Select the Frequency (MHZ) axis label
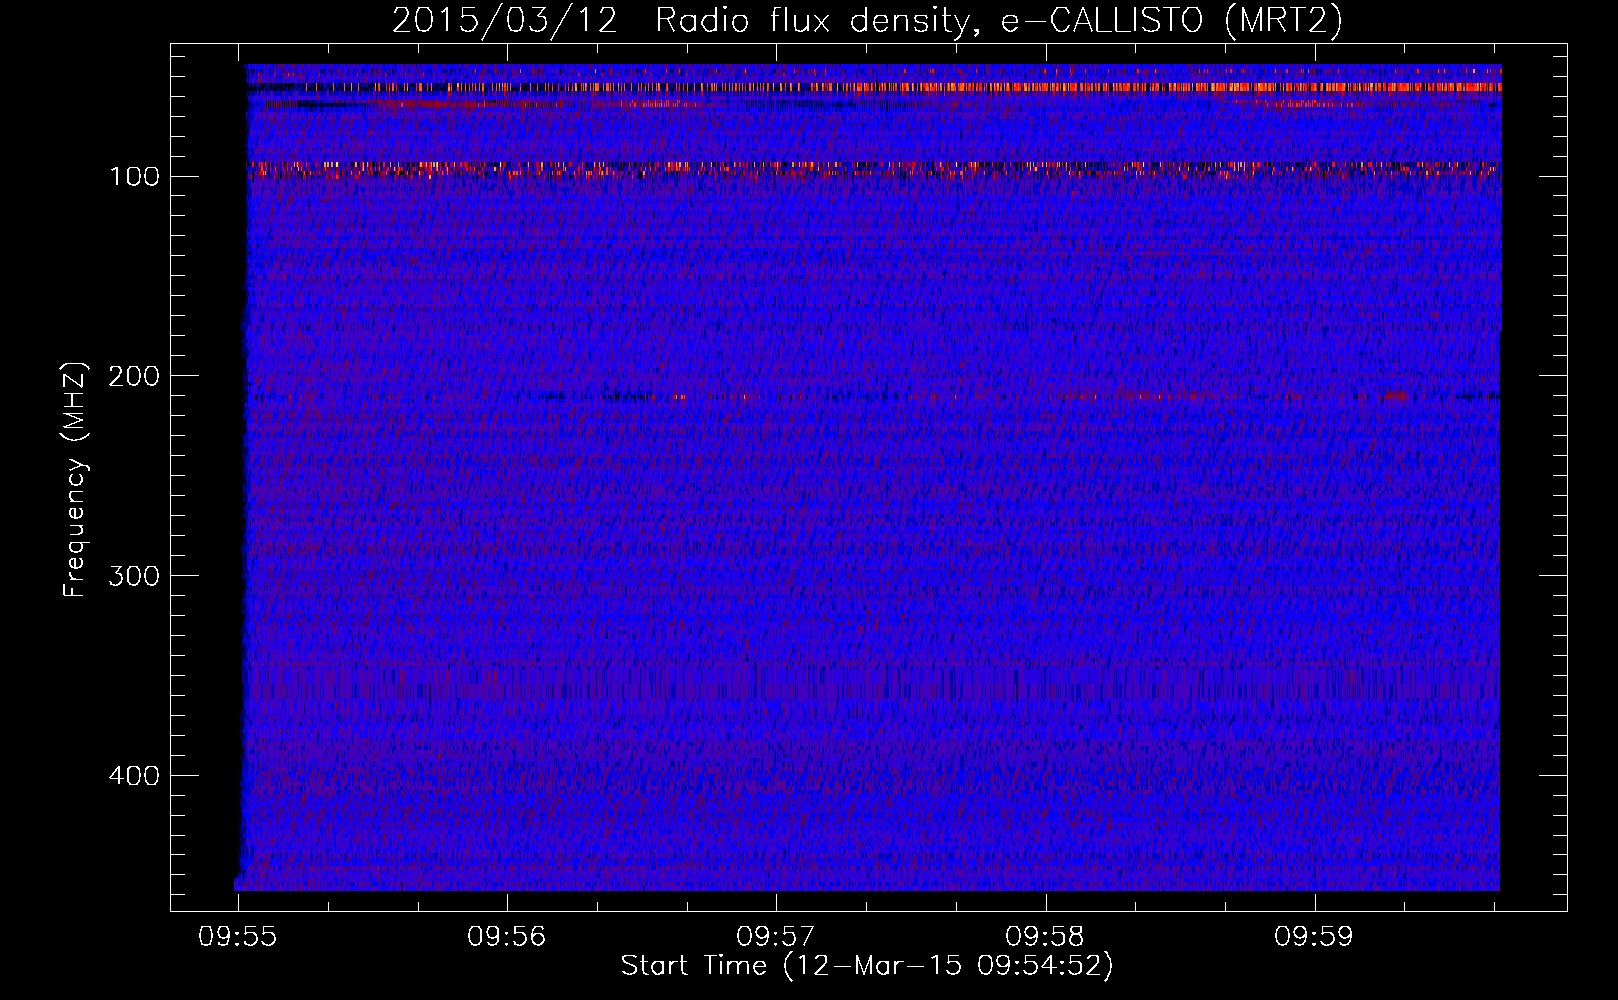Image resolution: width=1618 pixels, height=1000 pixels. [75, 479]
